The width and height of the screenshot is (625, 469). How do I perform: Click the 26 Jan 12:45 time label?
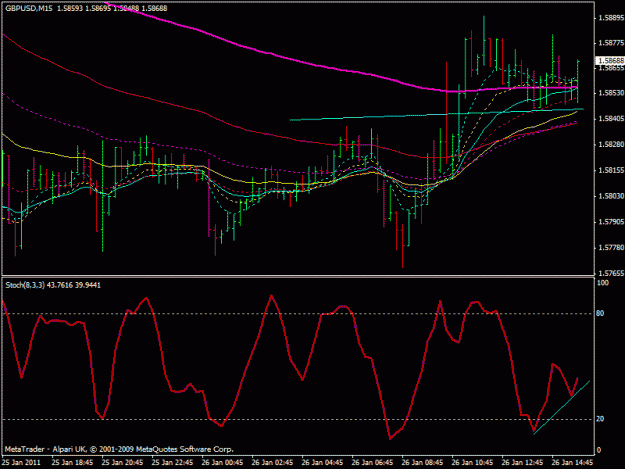(523, 463)
